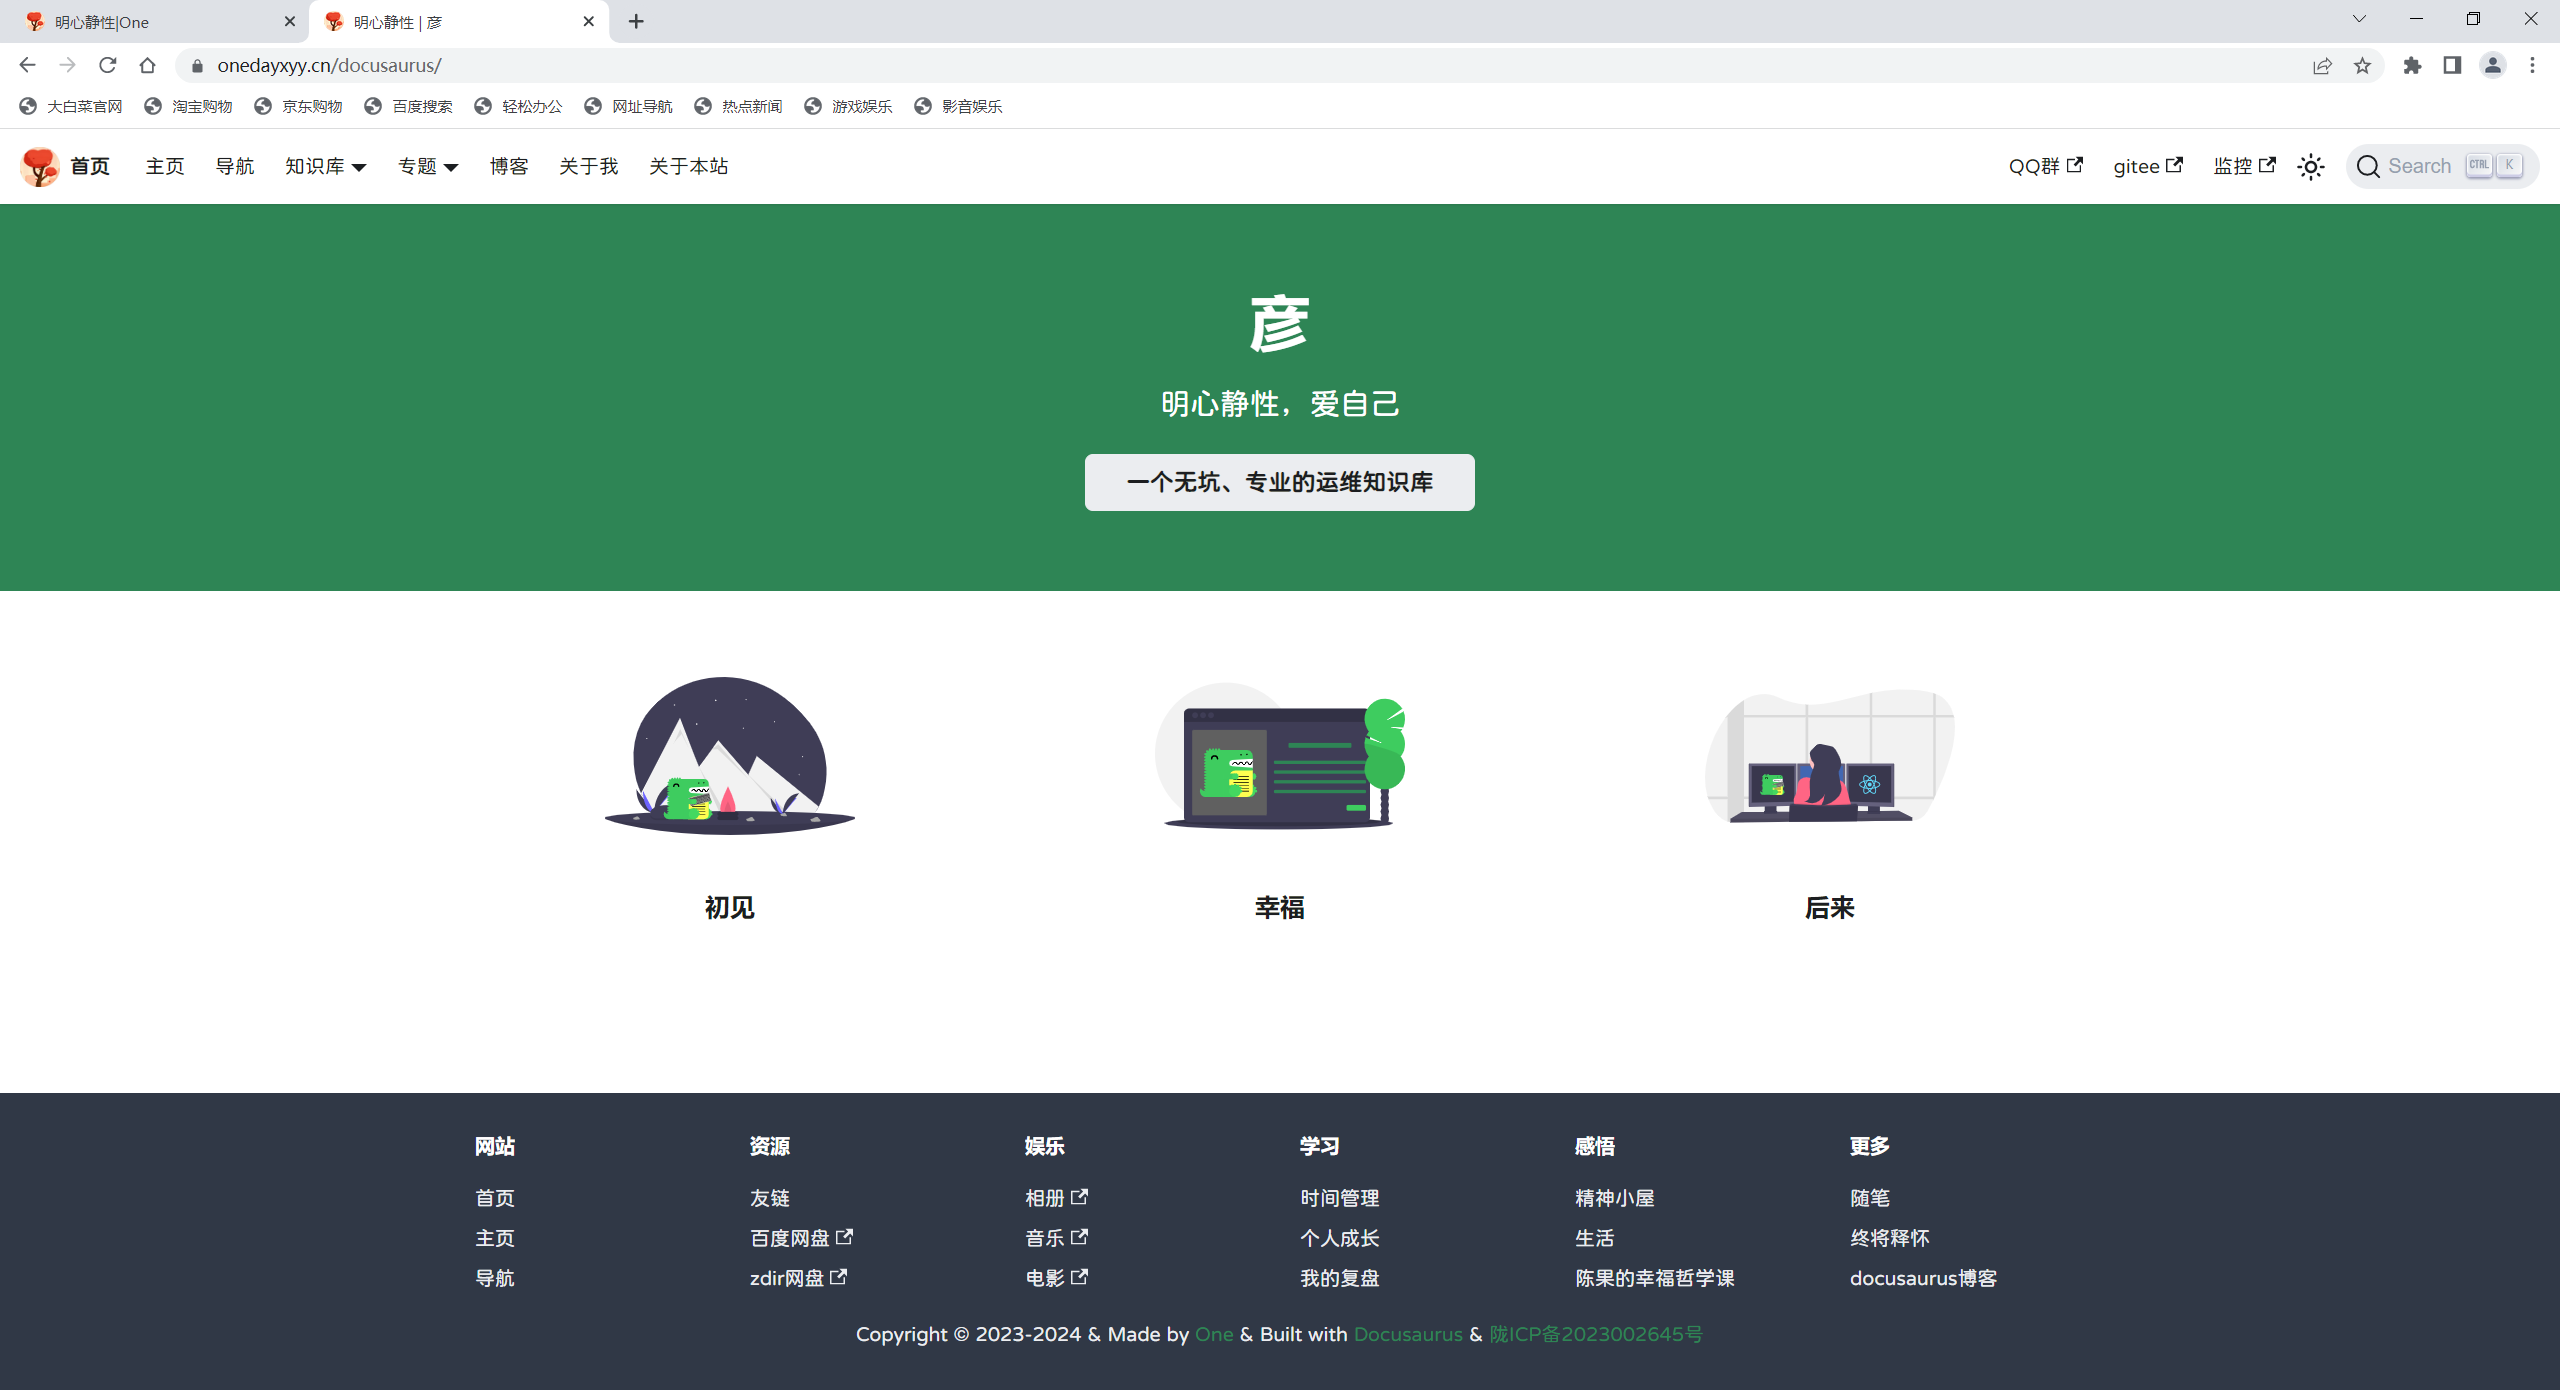Click the share page icon in address bar

pyautogui.click(x=2322, y=66)
